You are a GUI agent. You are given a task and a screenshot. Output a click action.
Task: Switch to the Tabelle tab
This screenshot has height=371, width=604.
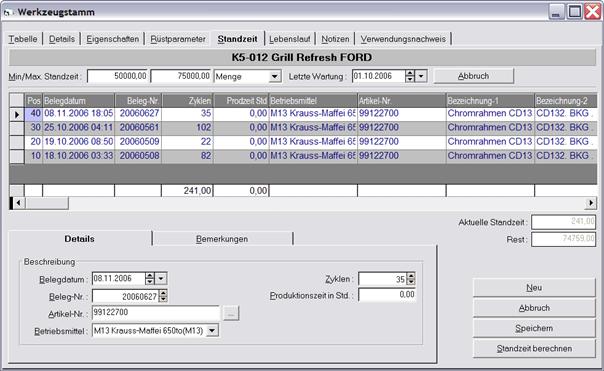[x=23, y=39]
